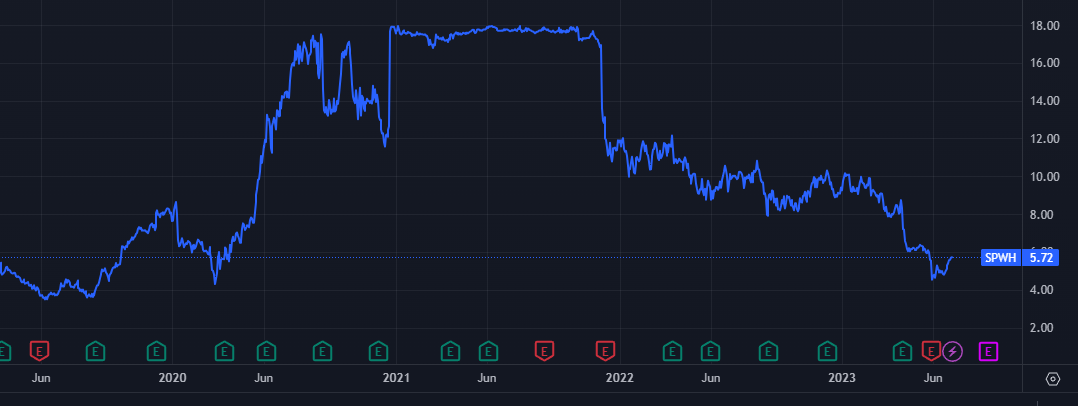
Task: Click green earnings marker above Jun 2020
Action: [266, 352]
